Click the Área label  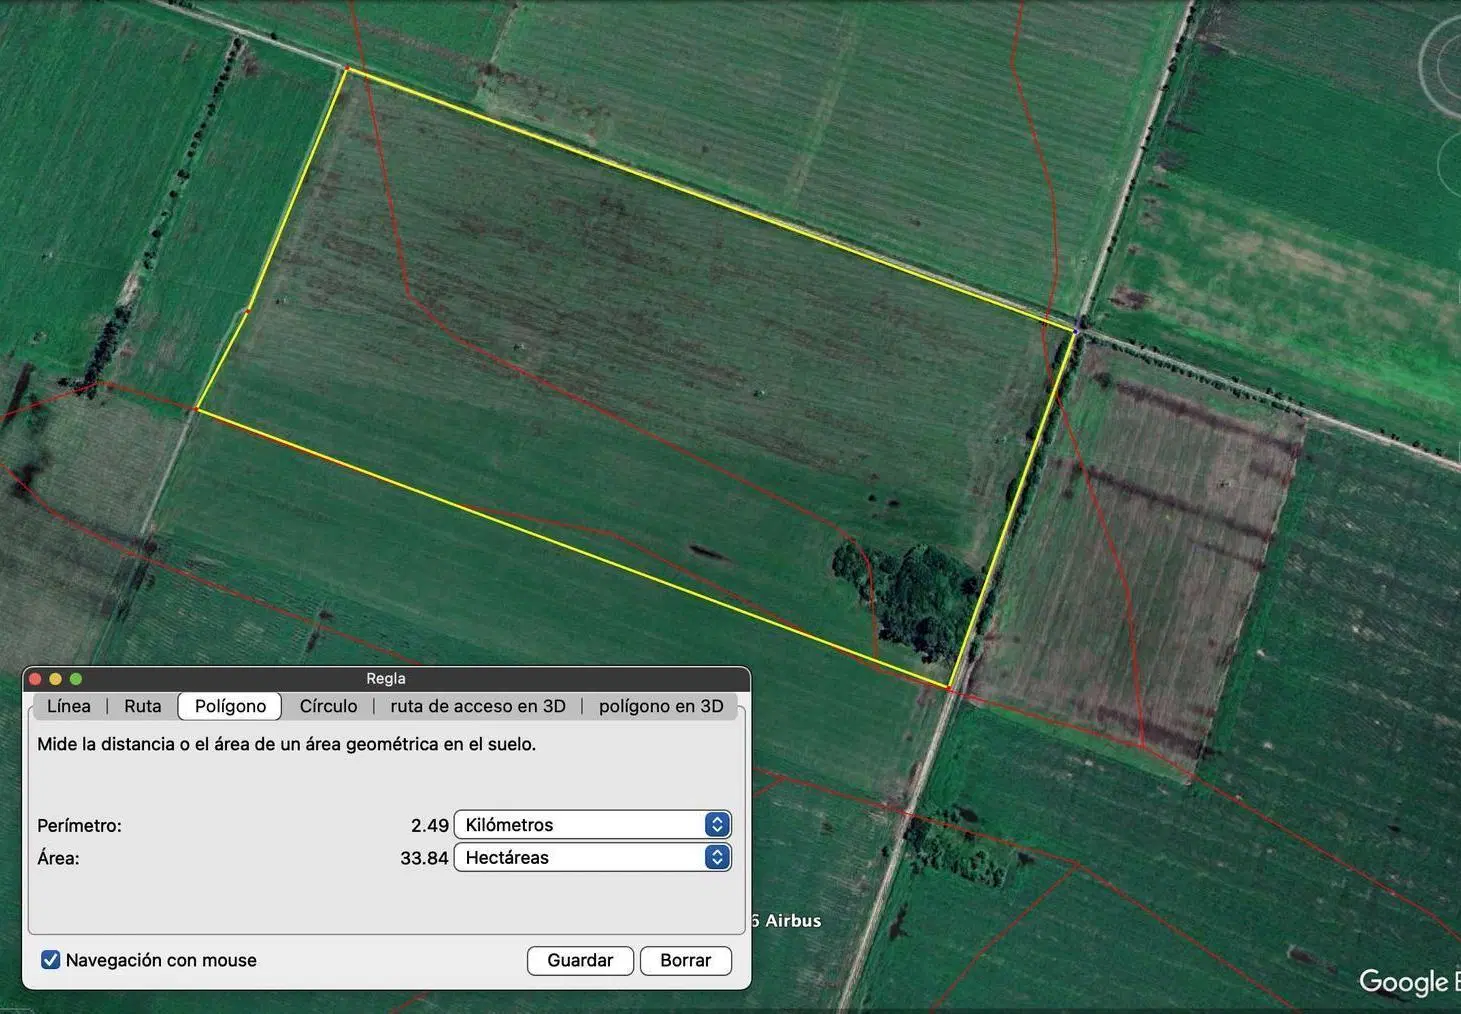tap(58, 858)
